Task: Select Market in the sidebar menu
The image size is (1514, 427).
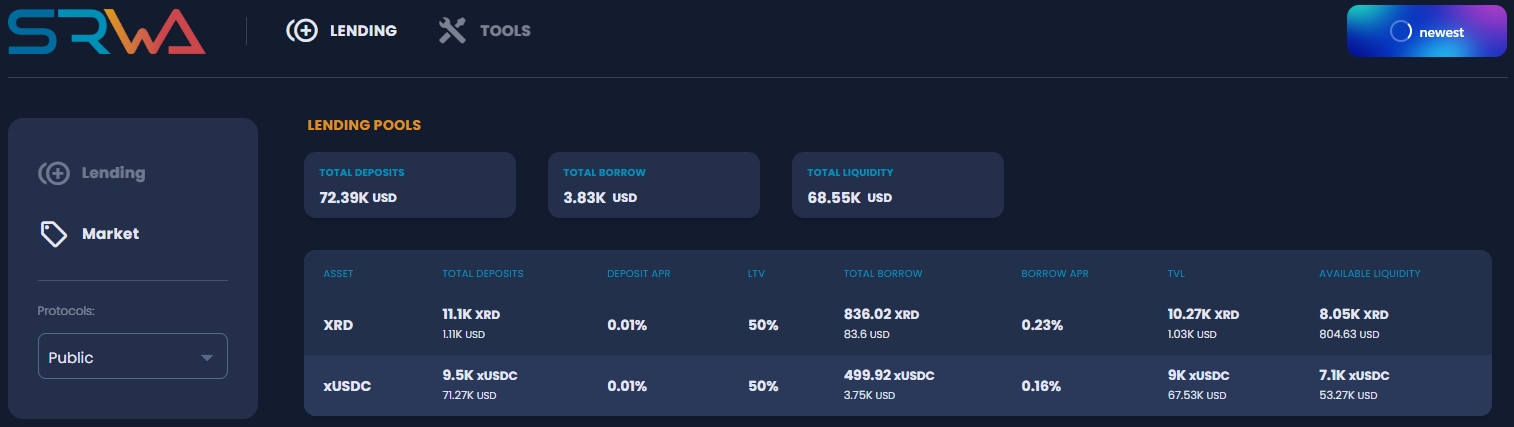Action: click(110, 234)
